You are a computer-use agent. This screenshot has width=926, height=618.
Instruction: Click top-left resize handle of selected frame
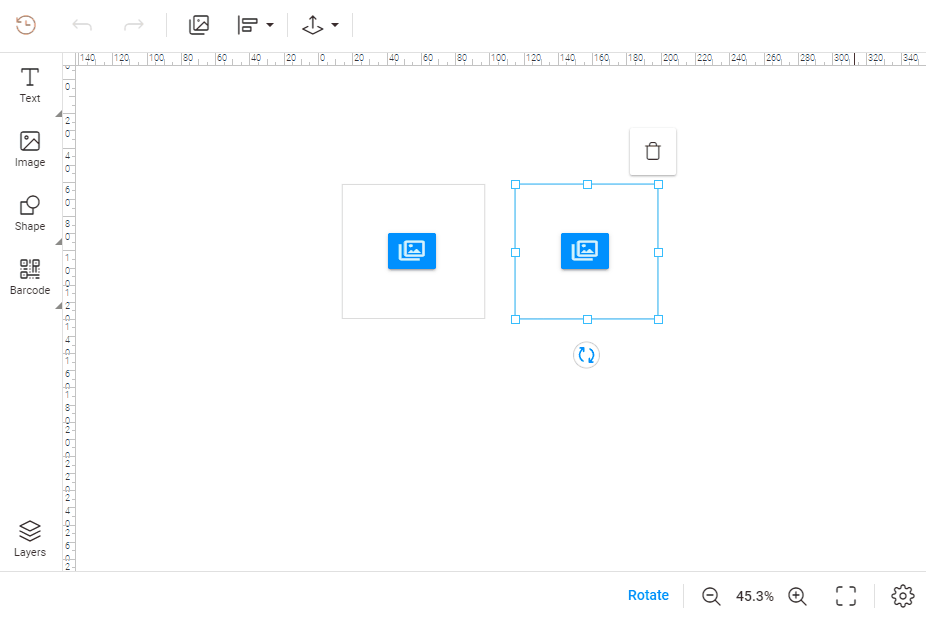click(x=516, y=185)
